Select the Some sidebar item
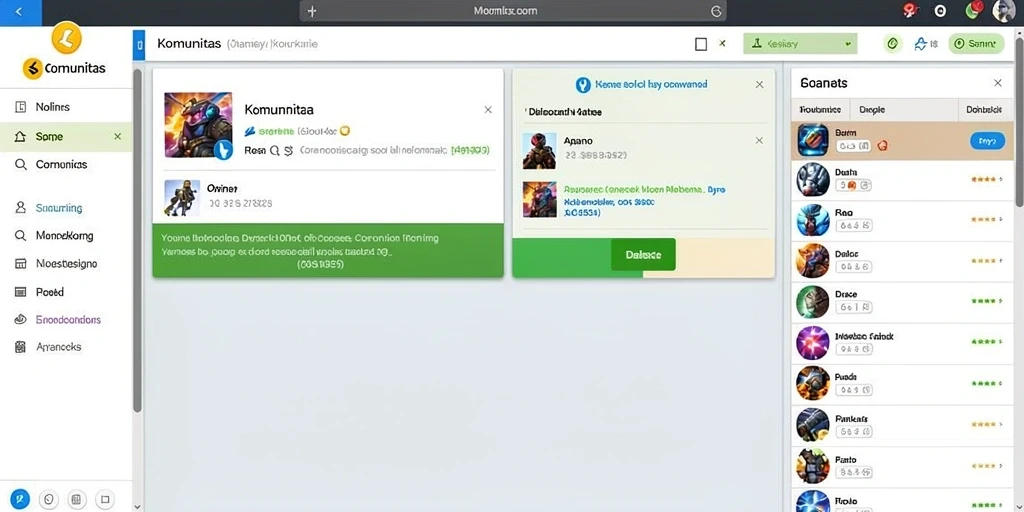Viewport: 1024px width, 512px height. point(65,136)
